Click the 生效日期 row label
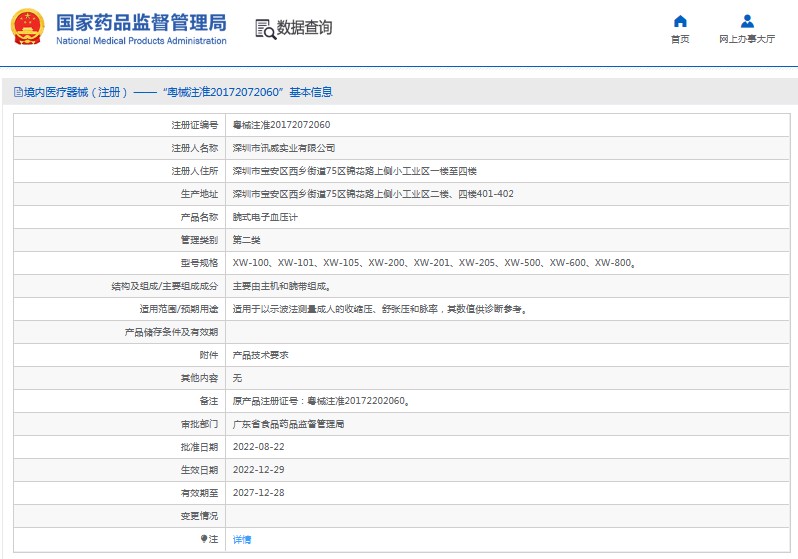This screenshot has height=559, width=798. [199, 470]
